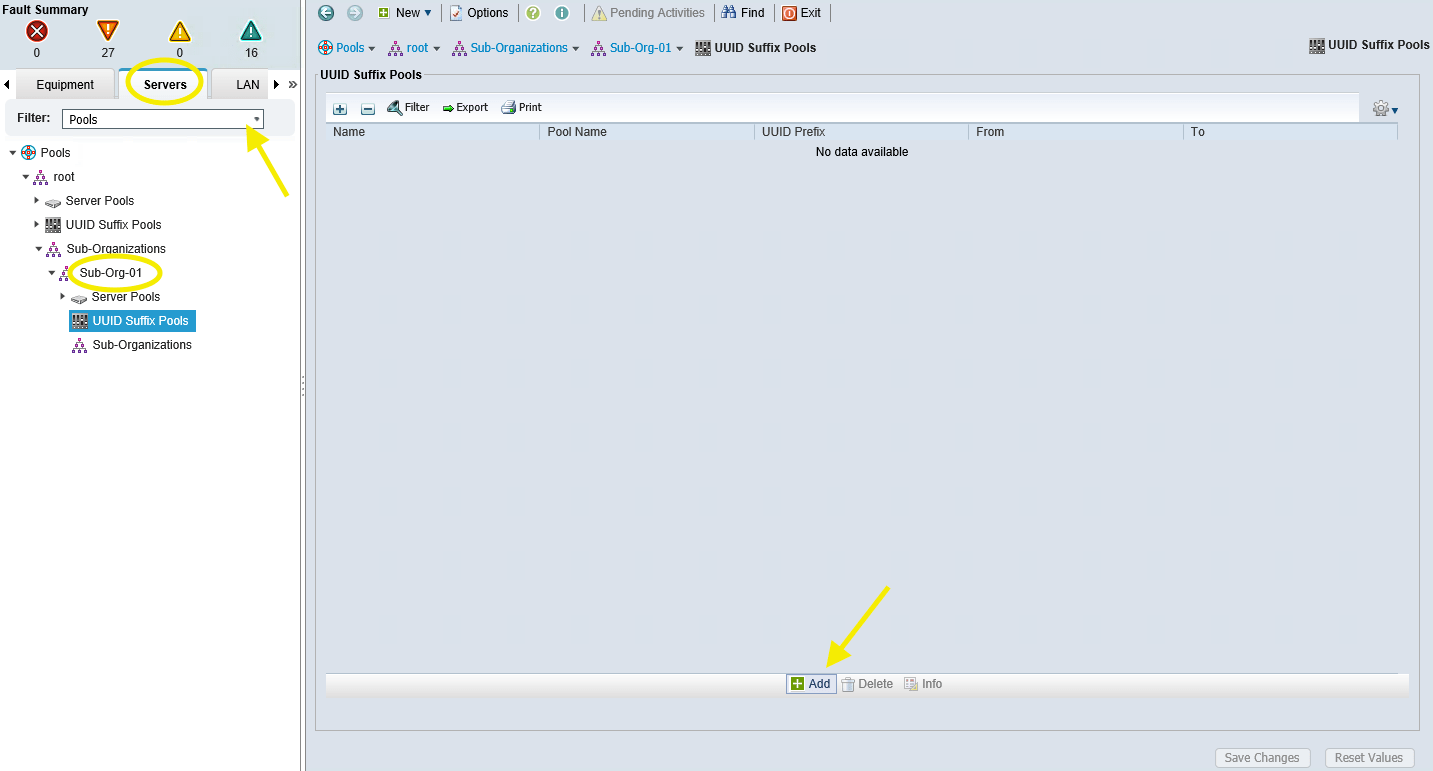Open the Options dialog
The width and height of the screenshot is (1433, 771).
479,12
